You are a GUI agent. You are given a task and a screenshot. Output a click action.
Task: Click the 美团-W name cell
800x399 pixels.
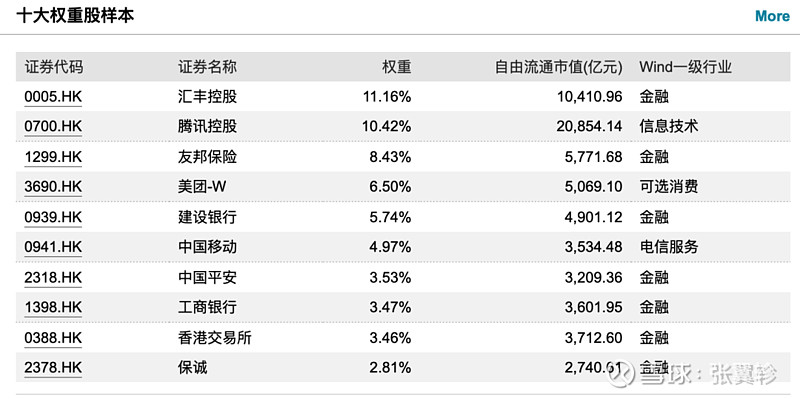click(x=202, y=187)
